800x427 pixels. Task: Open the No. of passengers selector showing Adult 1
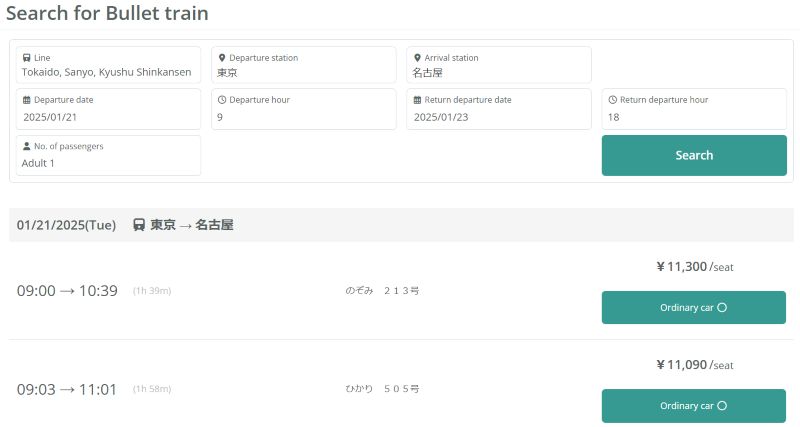(x=108, y=155)
